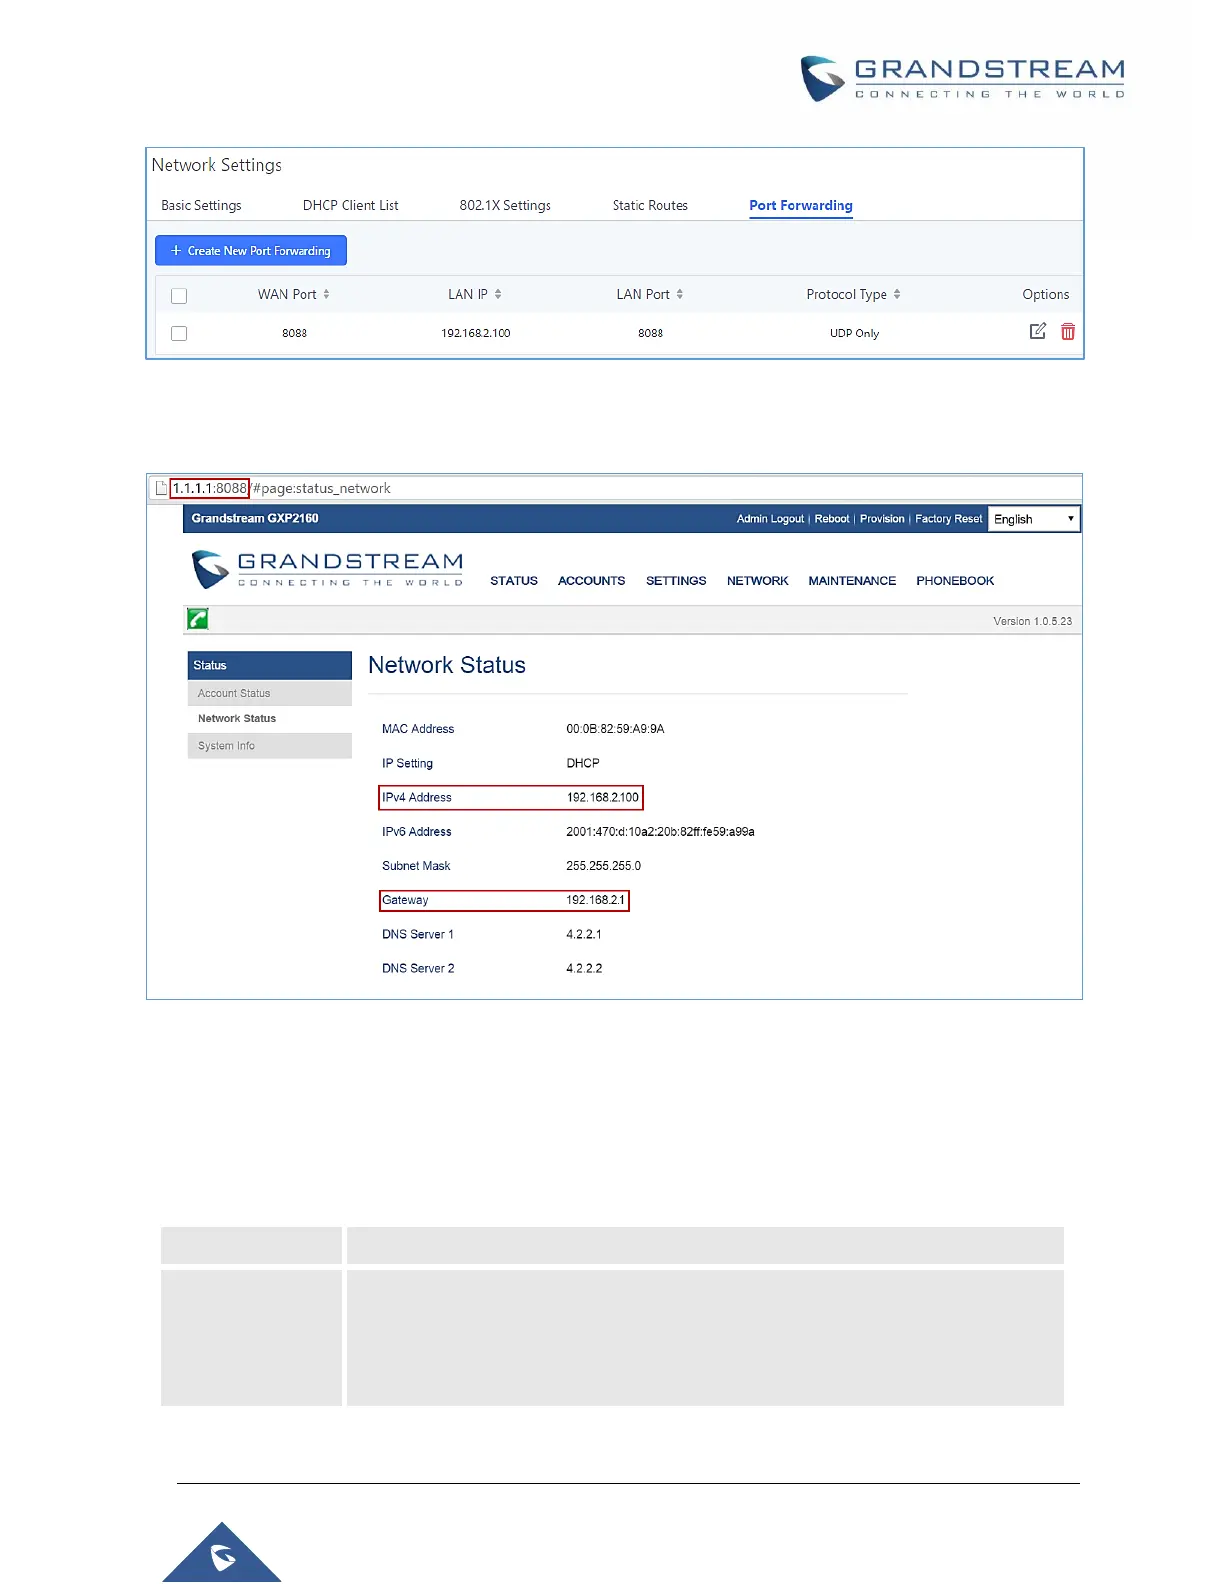Go to Static Routes tab
This screenshot has width=1224, height=1584.
tap(650, 205)
